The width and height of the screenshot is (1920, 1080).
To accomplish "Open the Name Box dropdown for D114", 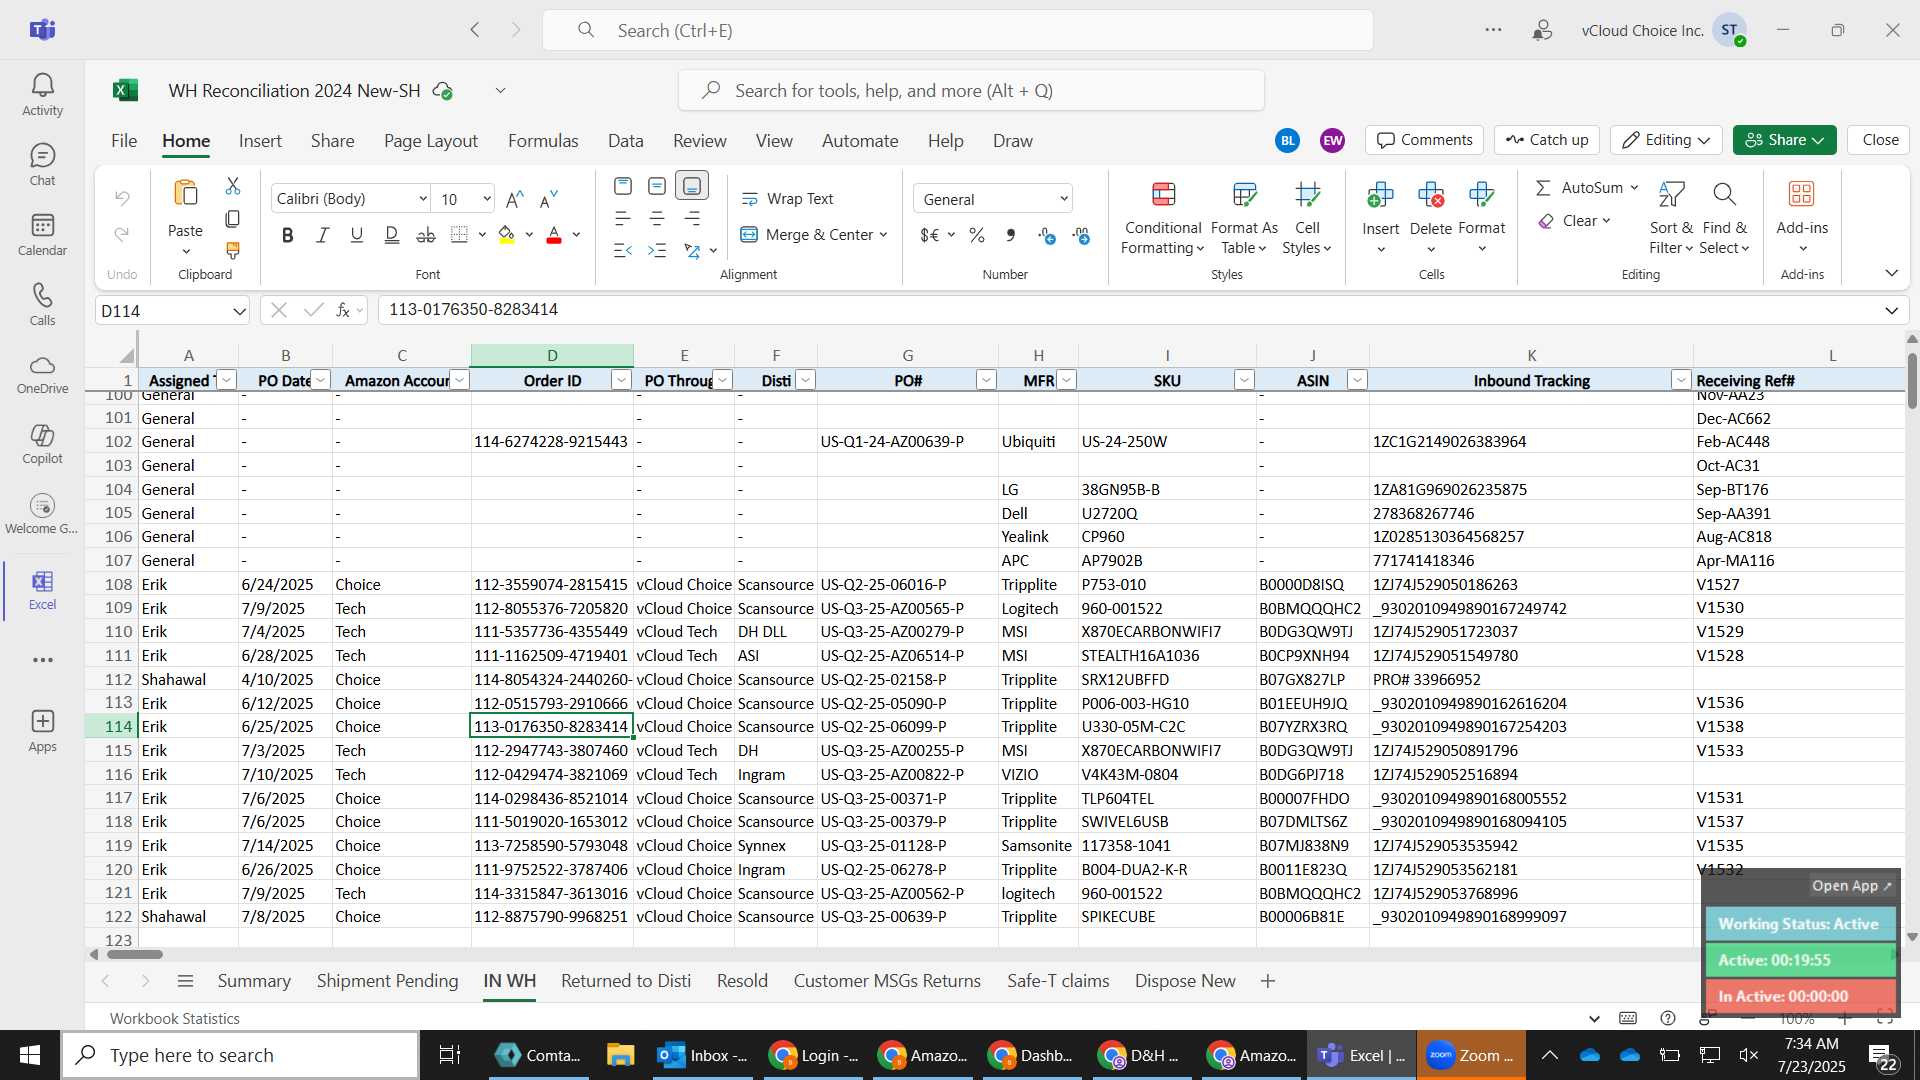I will (x=239, y=311).
